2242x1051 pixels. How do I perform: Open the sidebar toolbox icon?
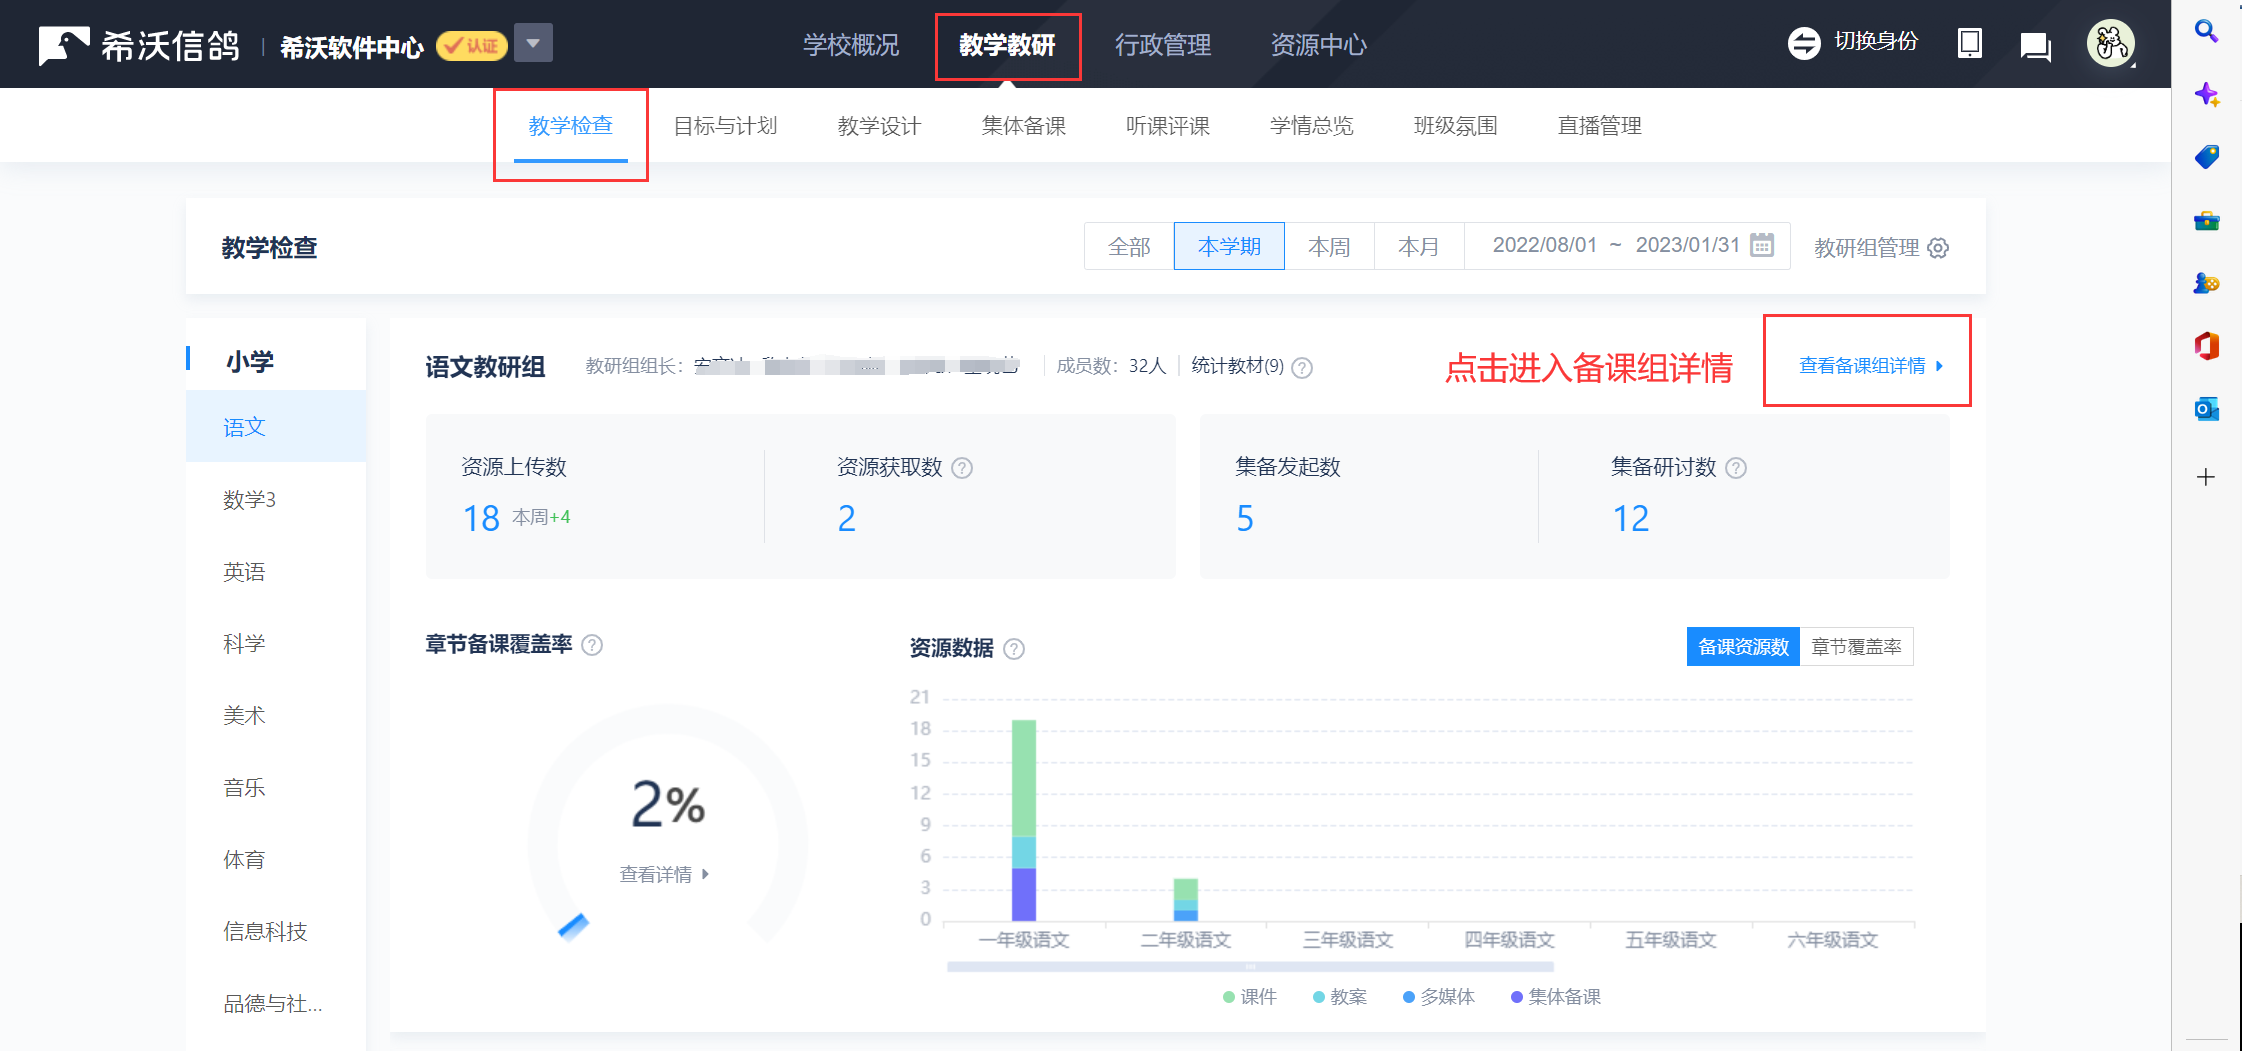[2206, 221]
